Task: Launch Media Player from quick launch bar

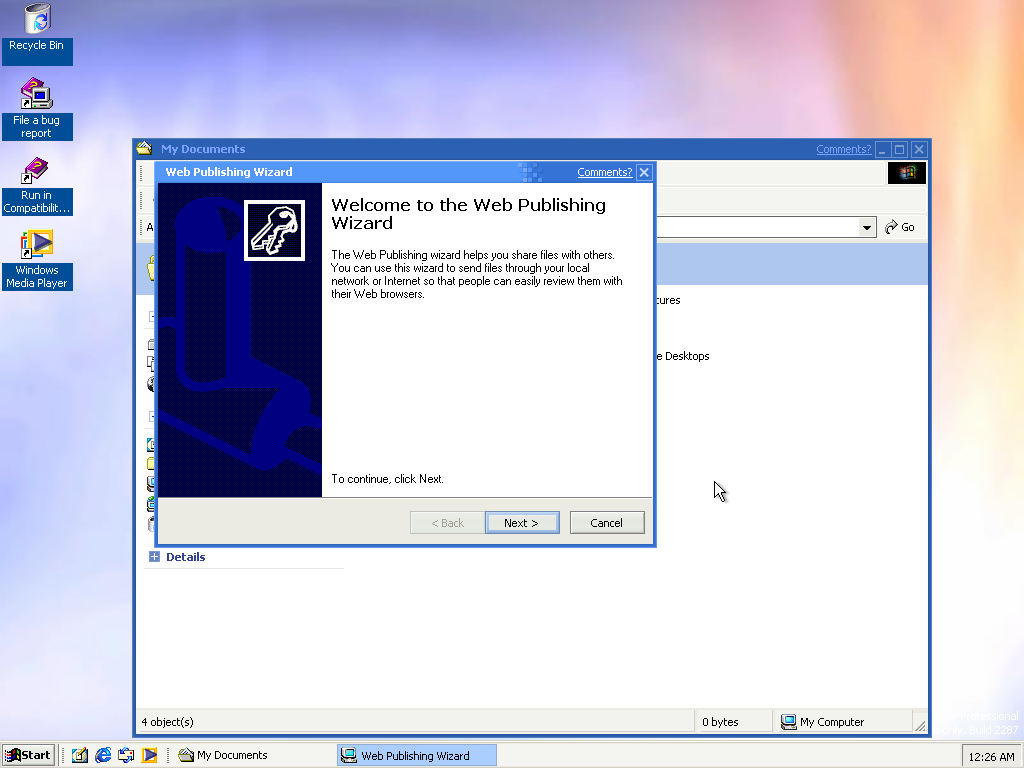Action: pyautogui.click(x=150, y=756)
